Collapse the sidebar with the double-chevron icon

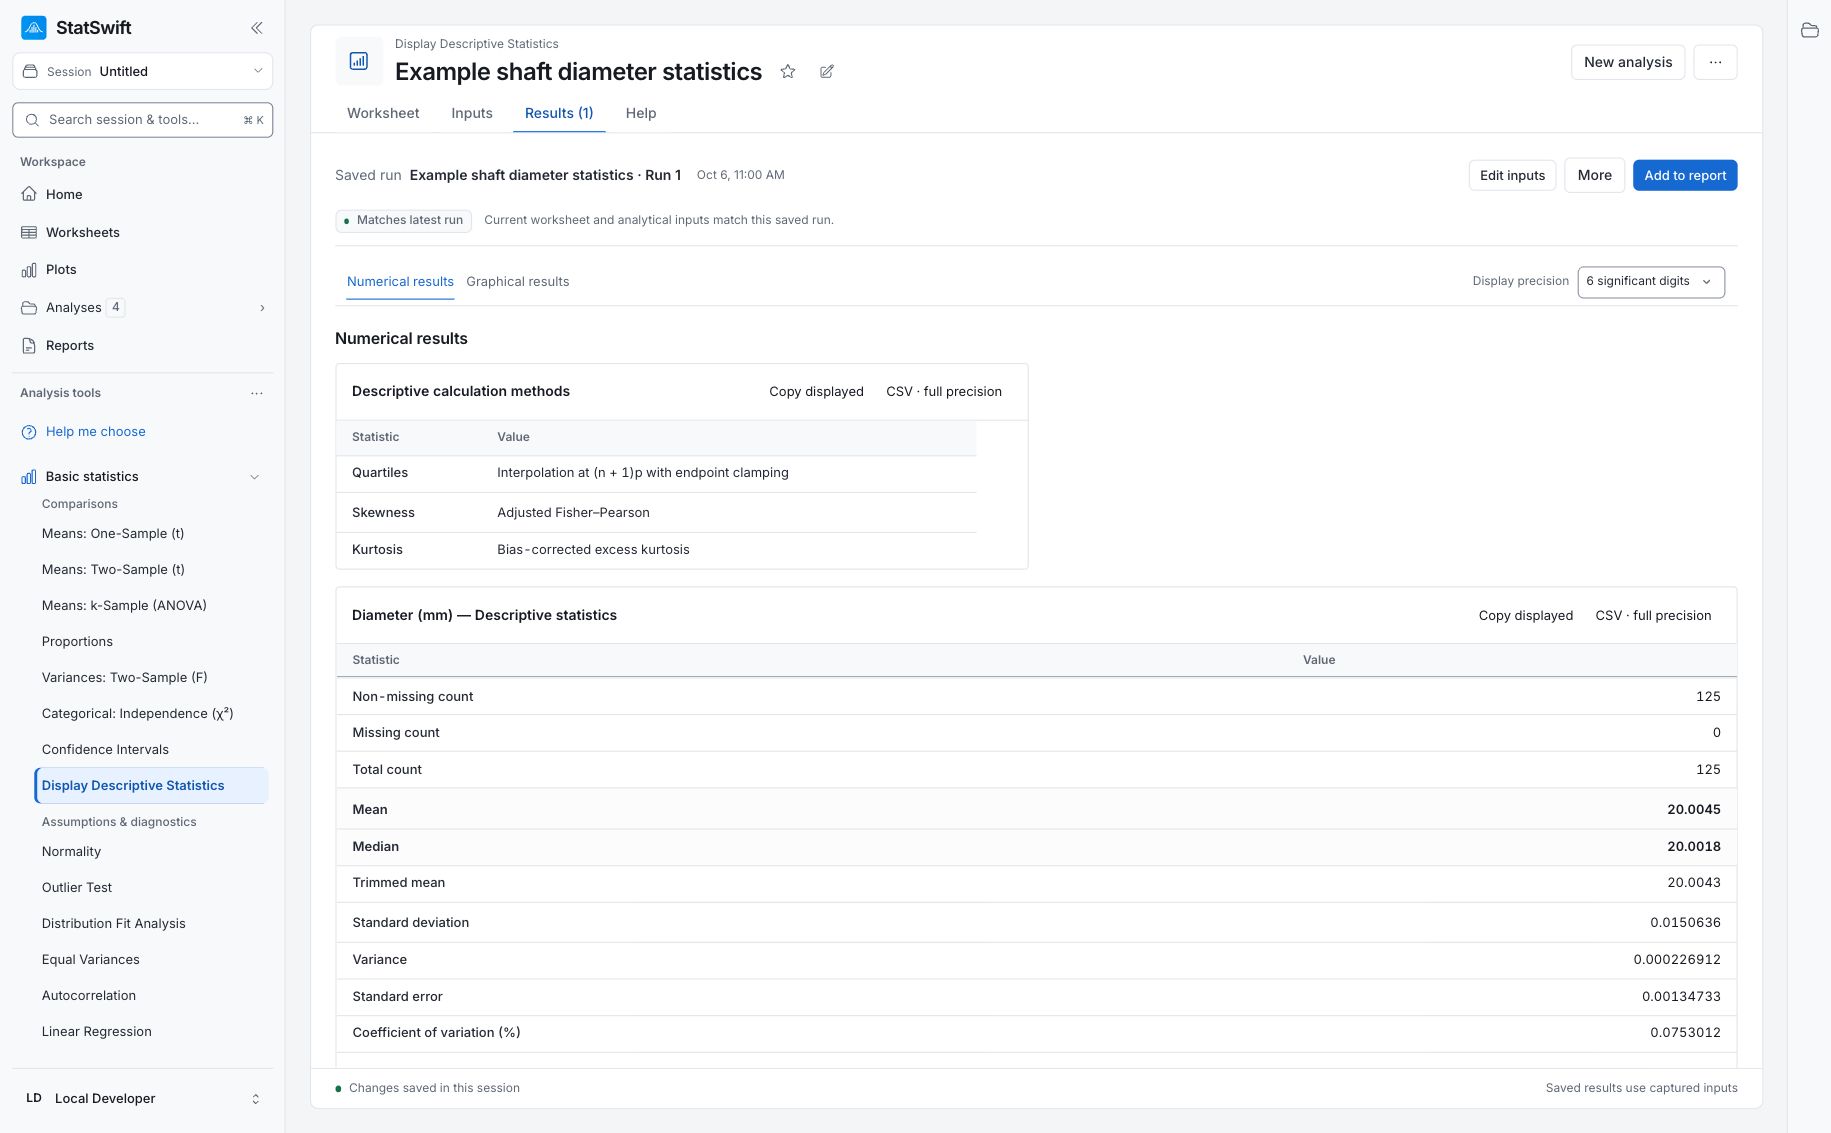257,28
